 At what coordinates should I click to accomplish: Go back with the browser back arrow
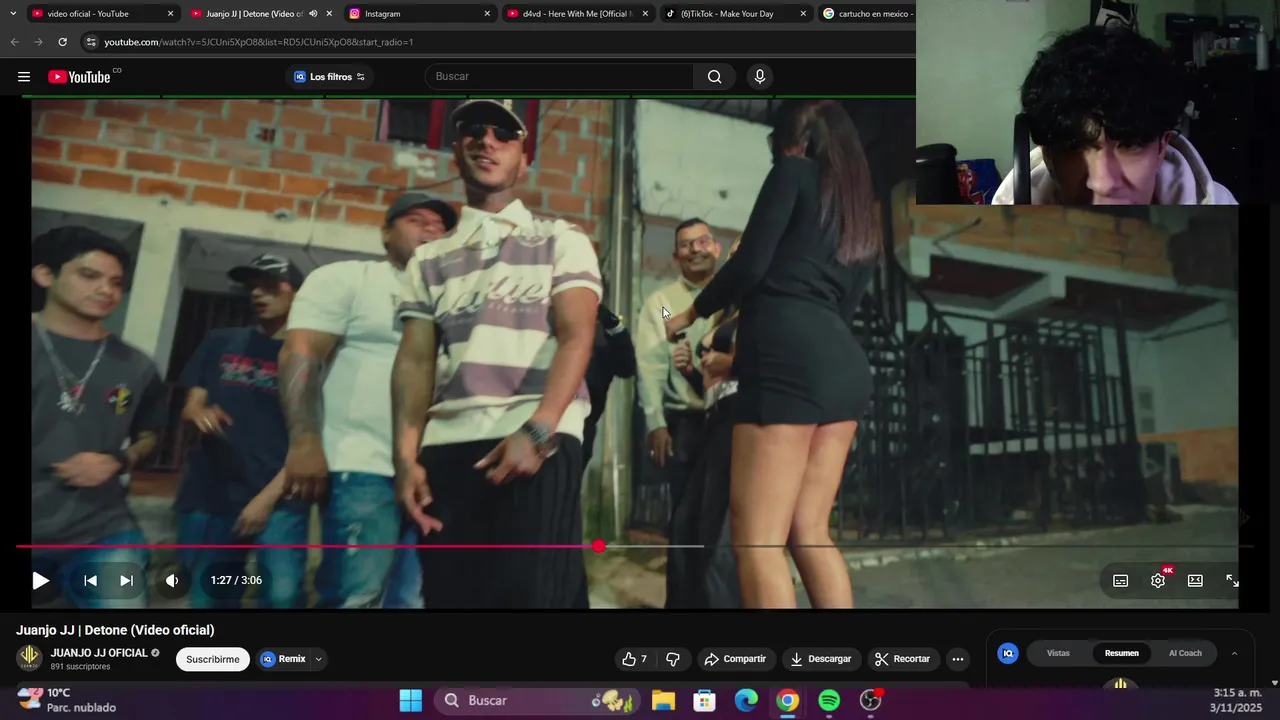[x=14, y=42]
